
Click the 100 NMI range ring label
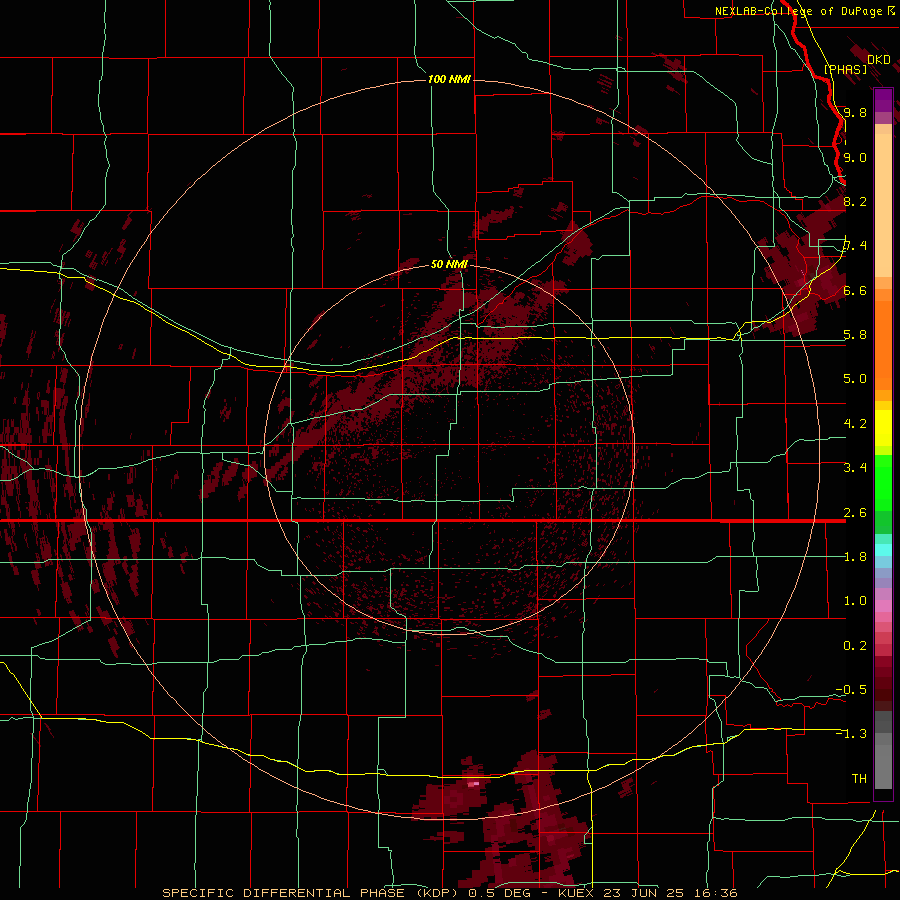coord(449,79)
